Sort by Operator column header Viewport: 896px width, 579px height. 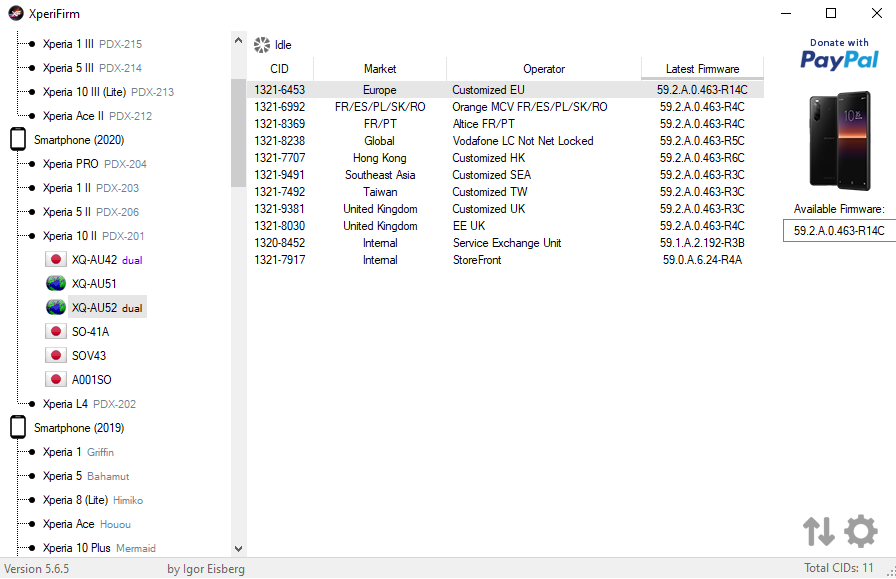click(544, 69)
